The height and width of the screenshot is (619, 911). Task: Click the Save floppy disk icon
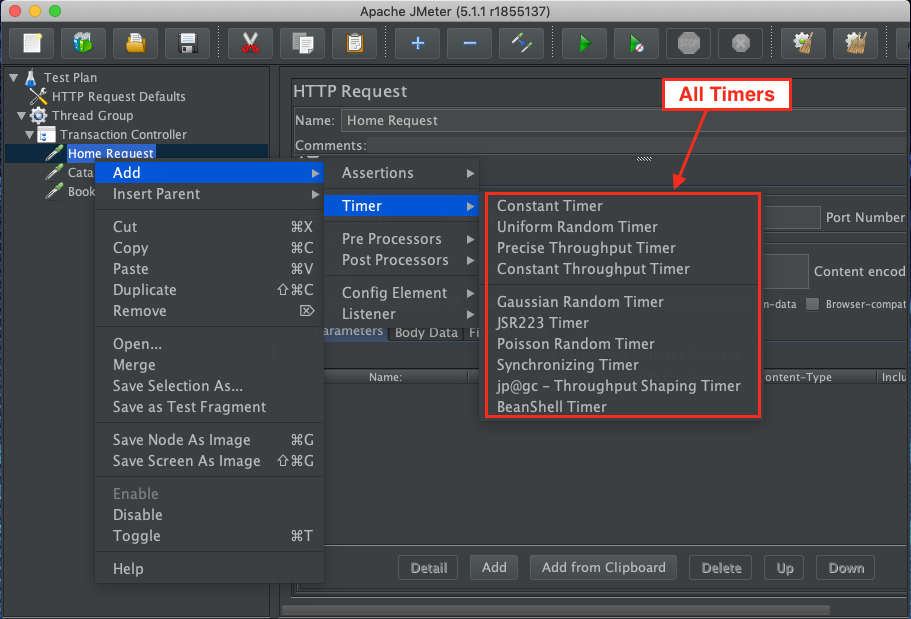[x=187, y=44]
